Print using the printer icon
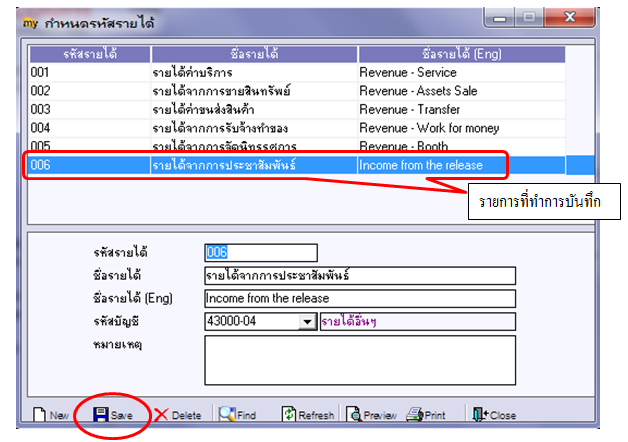 415,414
